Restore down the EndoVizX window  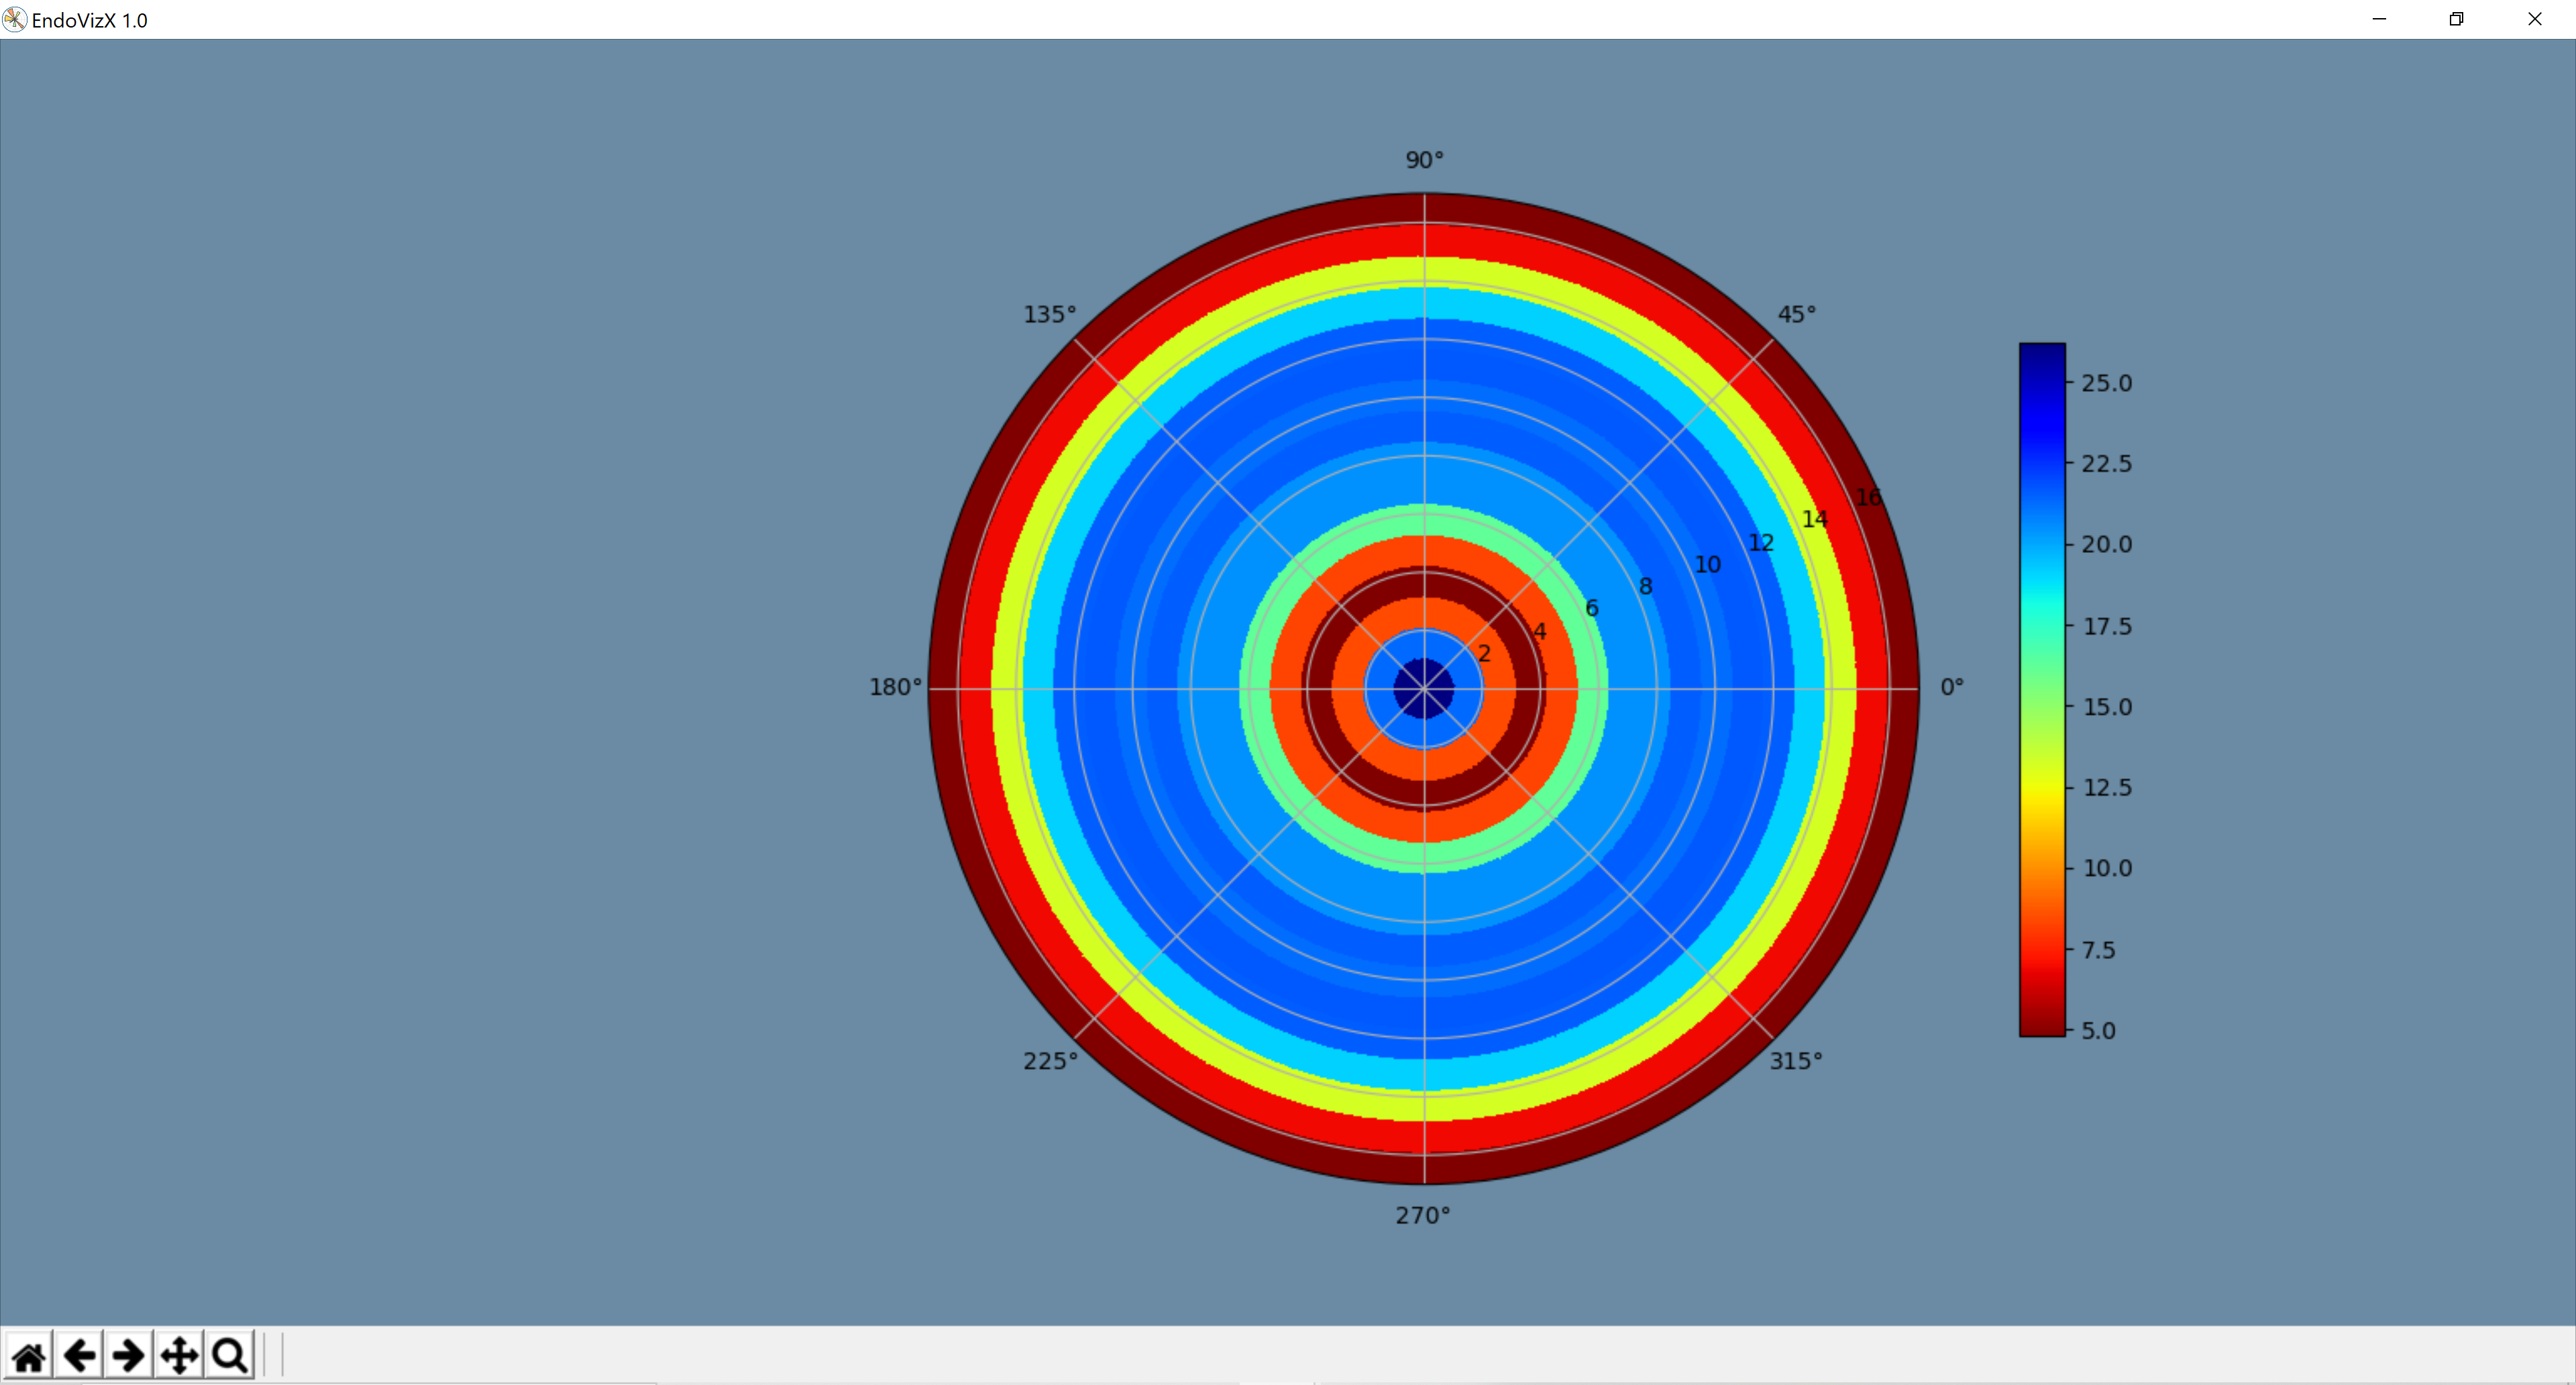coord(2456,19)
